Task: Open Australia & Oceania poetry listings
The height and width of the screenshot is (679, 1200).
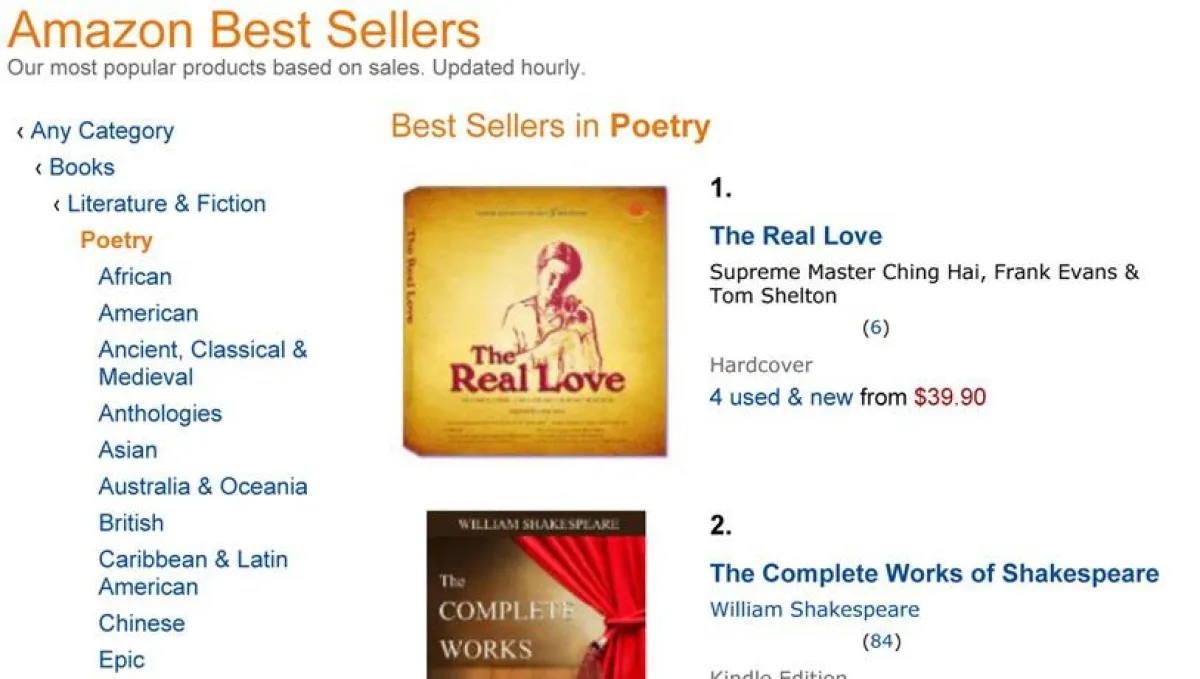Action: pyautogui.click(x=203, y=486)
